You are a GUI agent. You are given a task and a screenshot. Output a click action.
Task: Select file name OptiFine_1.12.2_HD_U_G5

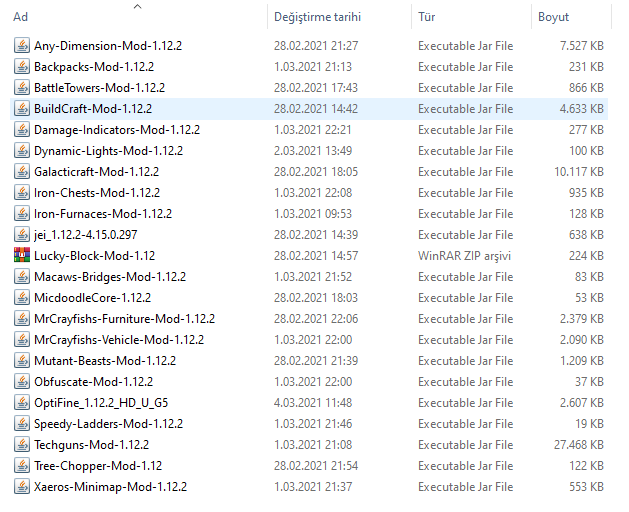click(101, 403)
